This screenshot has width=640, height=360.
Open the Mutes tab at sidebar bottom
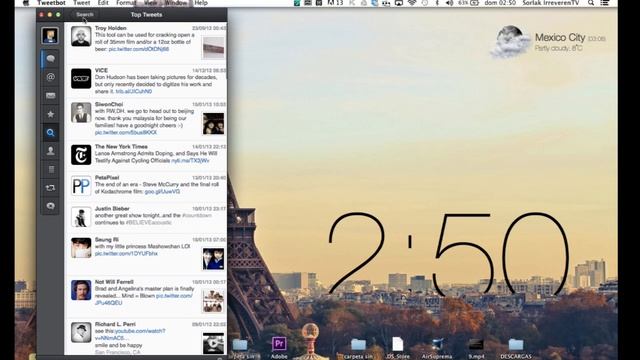[x=50, y=206]
